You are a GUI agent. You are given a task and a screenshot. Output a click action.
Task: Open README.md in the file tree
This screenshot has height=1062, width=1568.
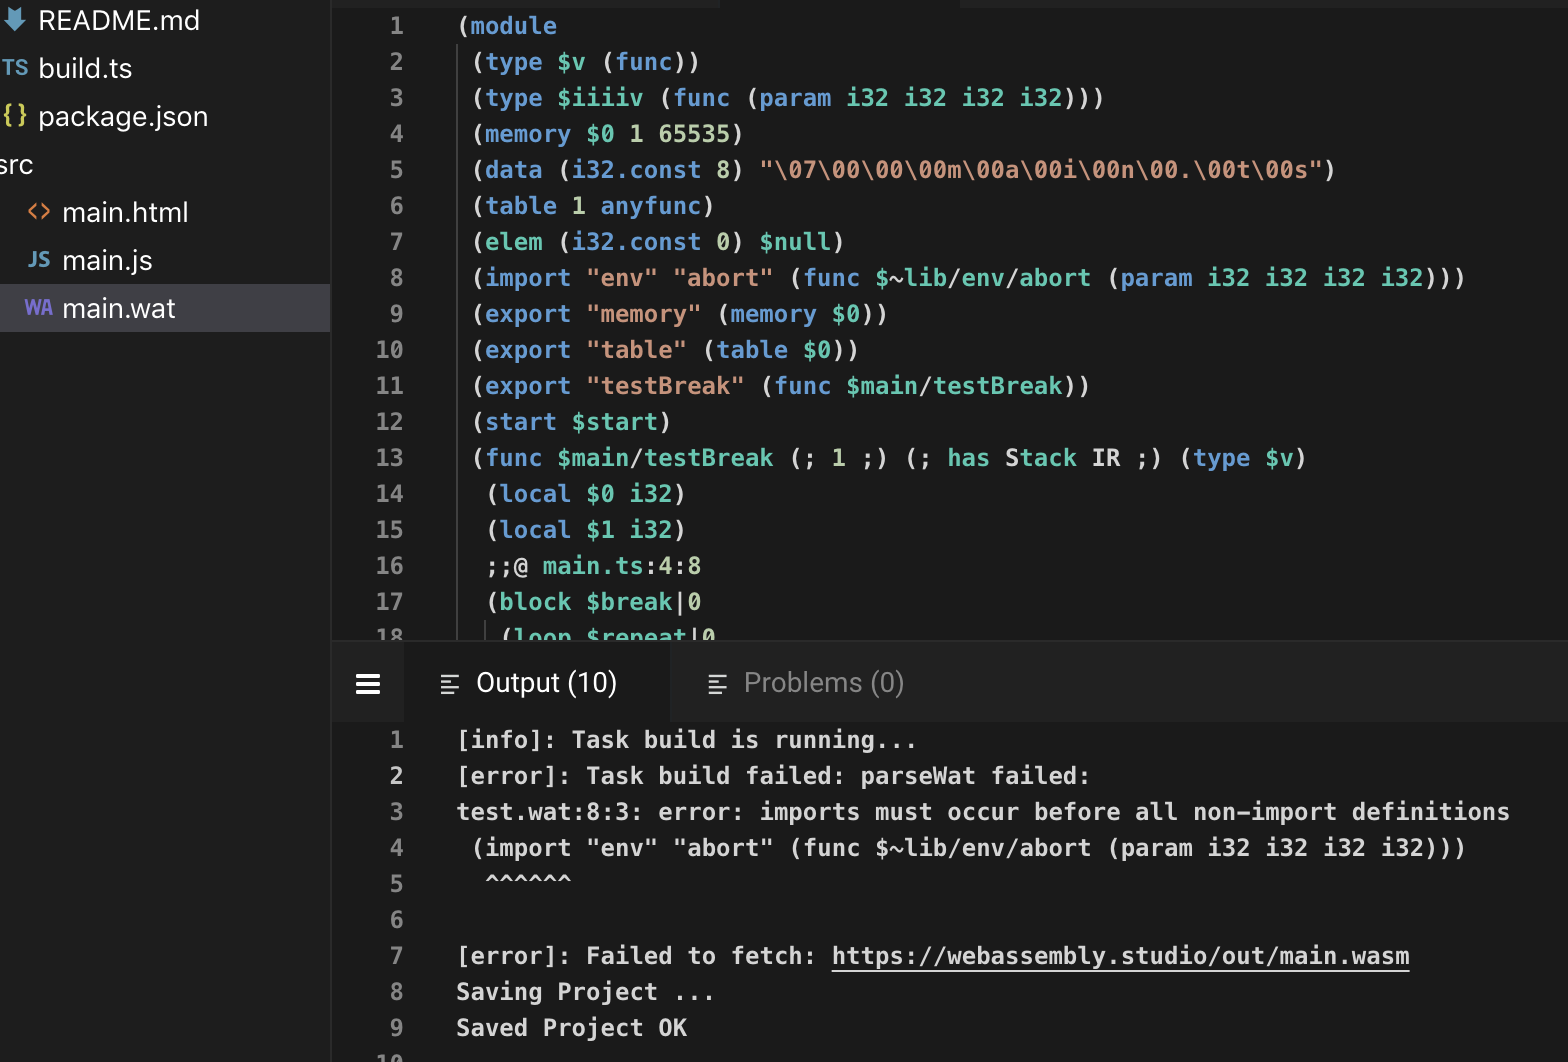coord(118,20)
